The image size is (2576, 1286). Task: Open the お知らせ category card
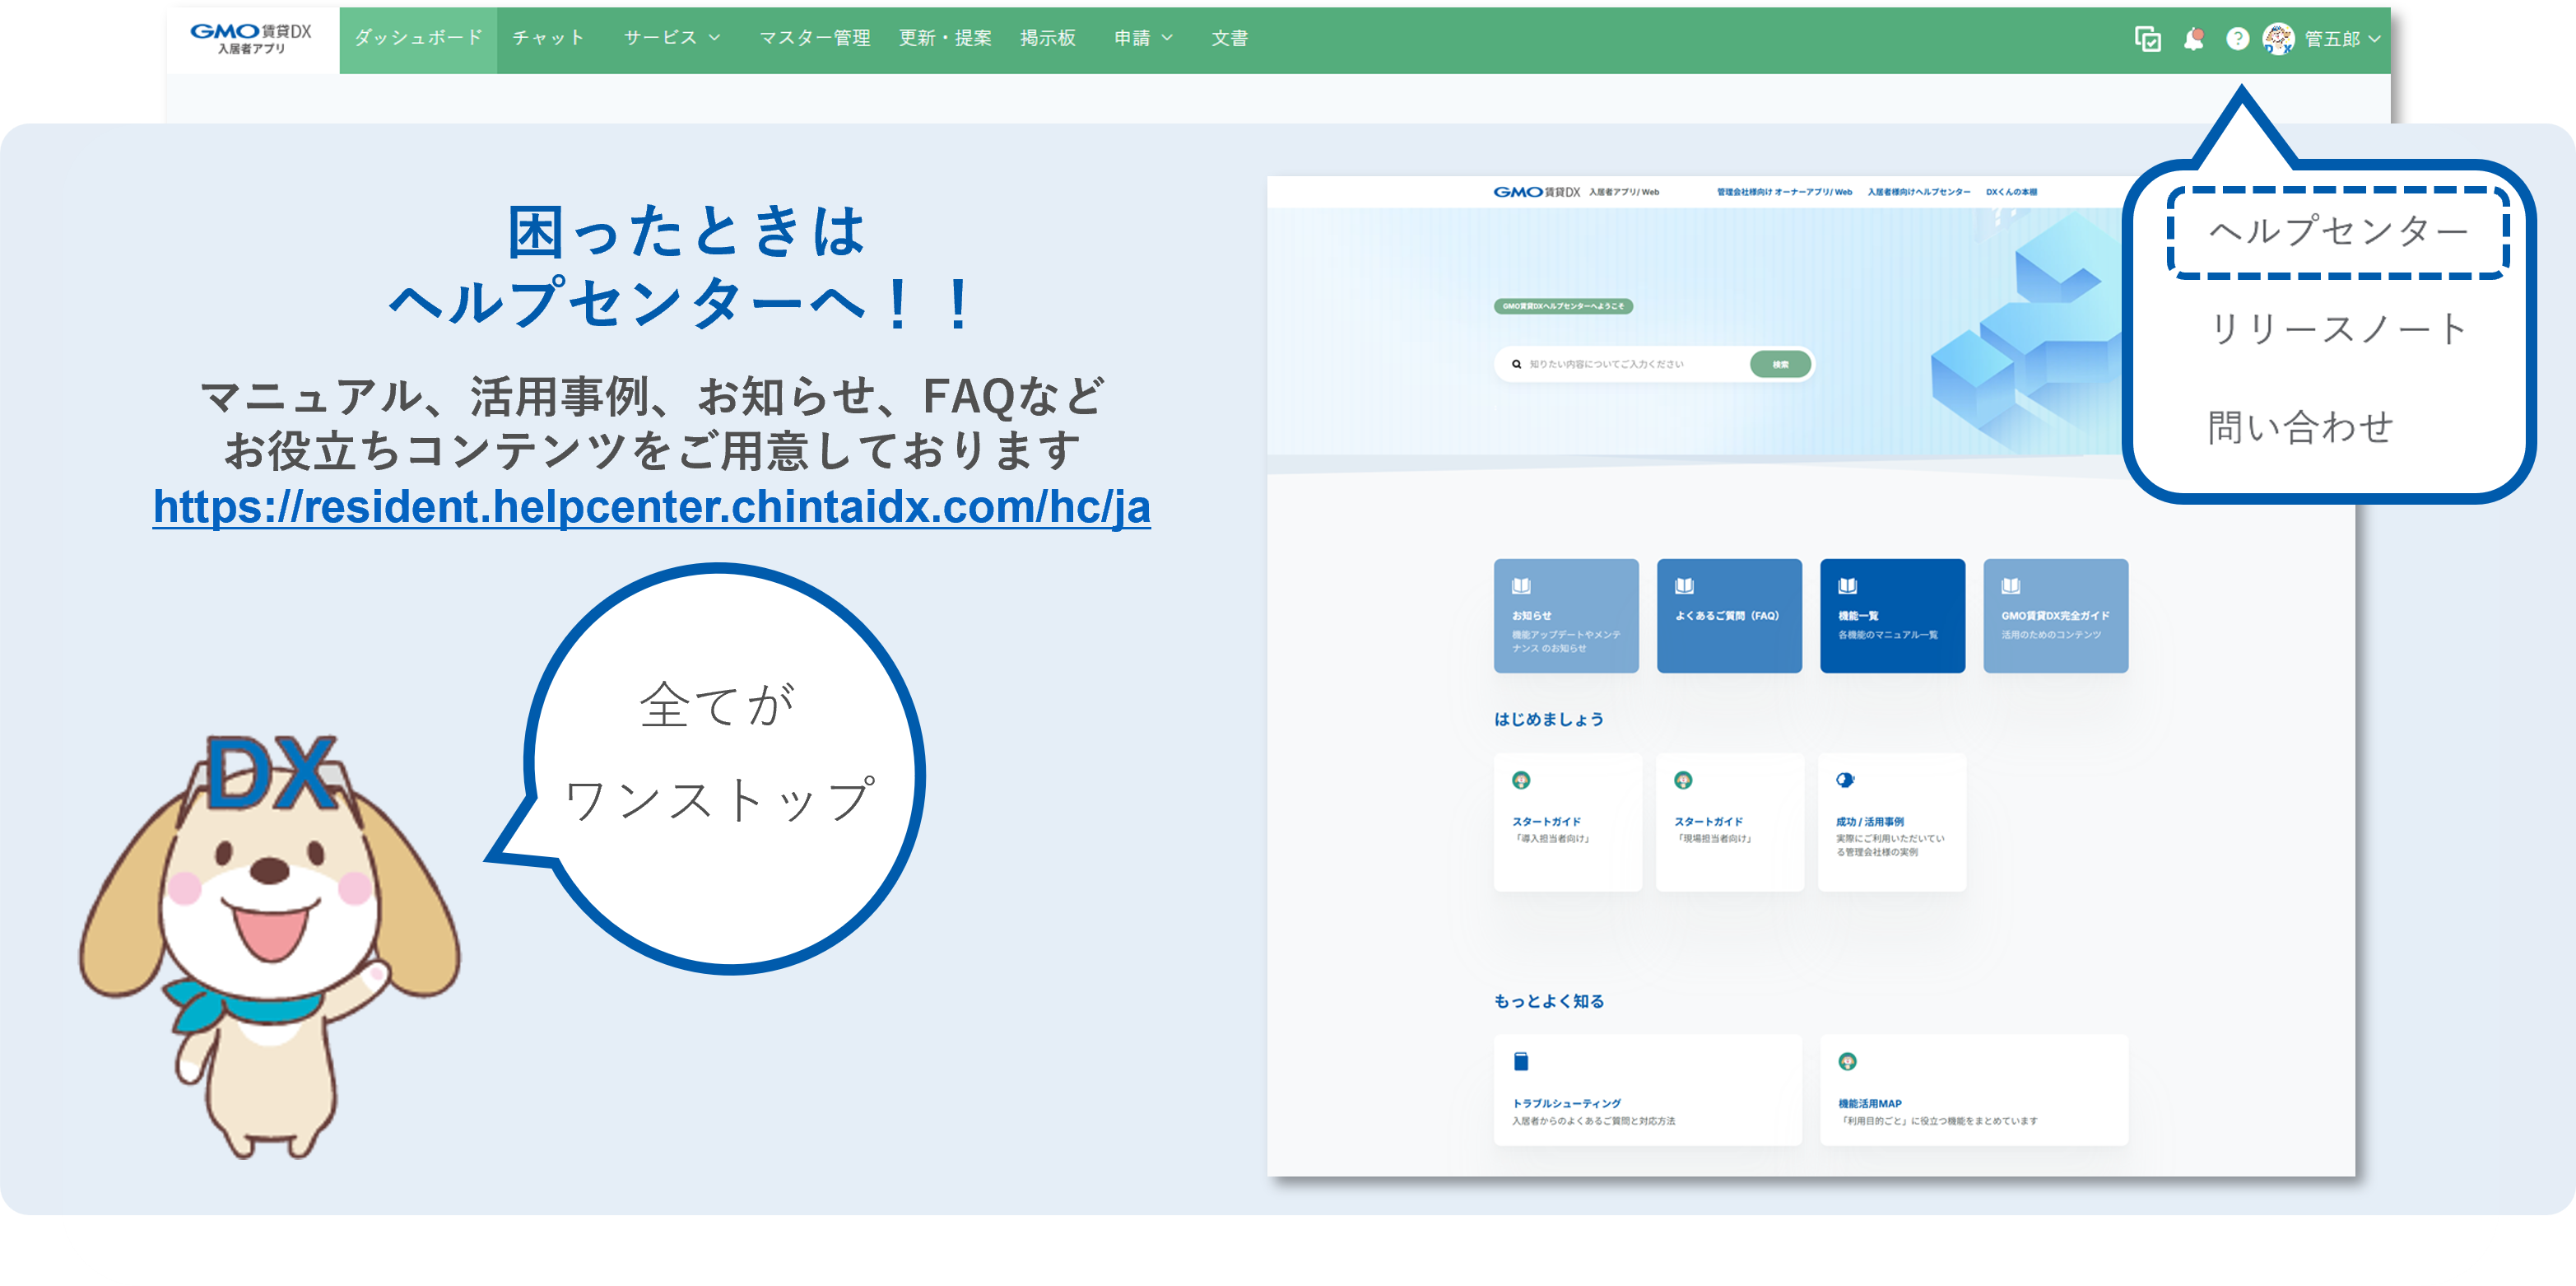(x=1566, y=615)
